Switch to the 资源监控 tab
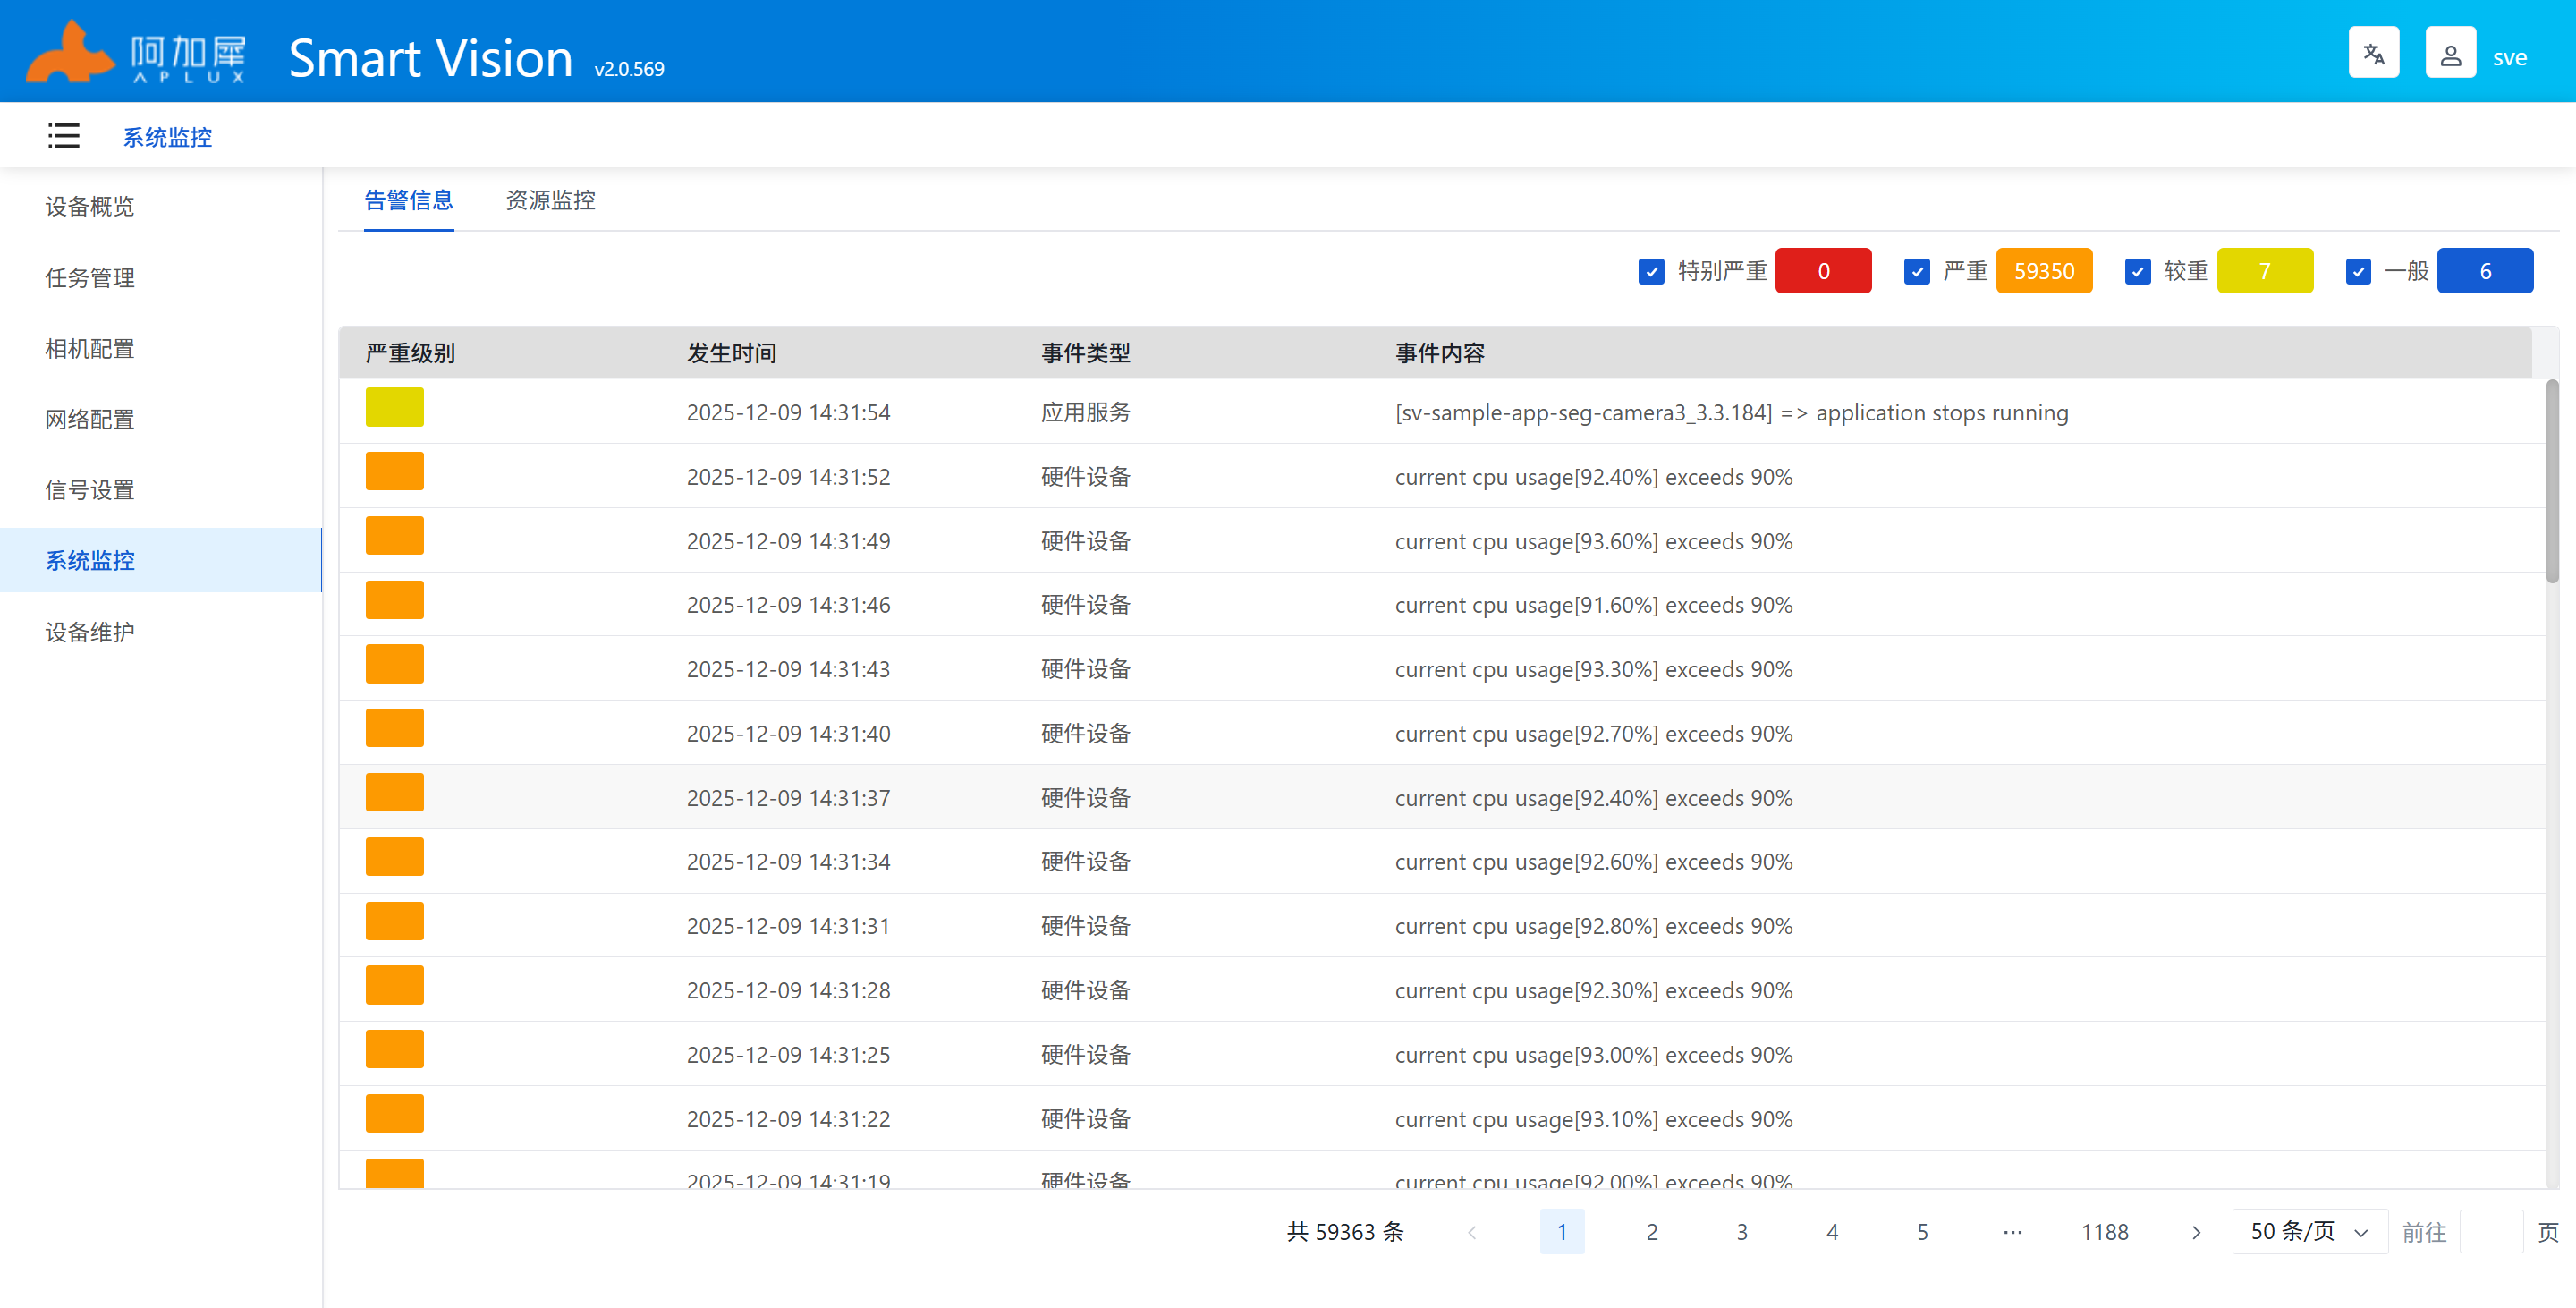The height and width of the screenshot is (1308, 2576). pyautogui.click(x=550, y=200)
